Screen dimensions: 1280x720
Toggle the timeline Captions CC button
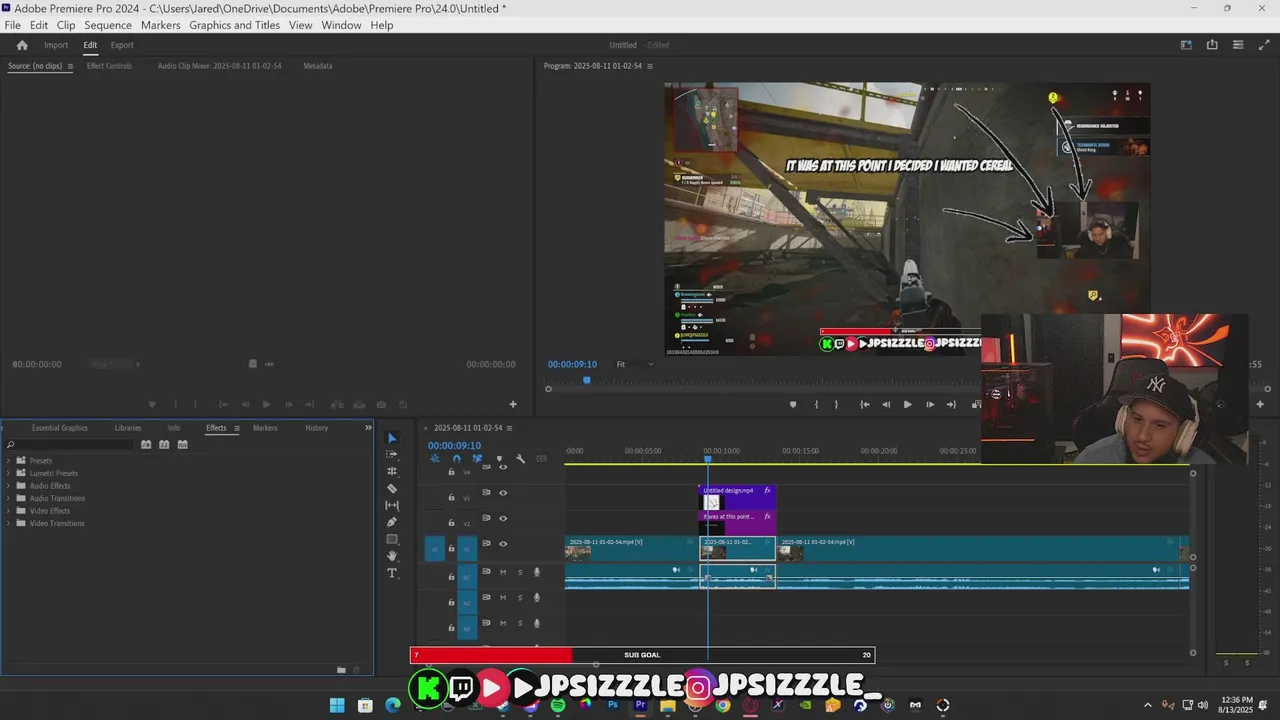pos(542,459)
